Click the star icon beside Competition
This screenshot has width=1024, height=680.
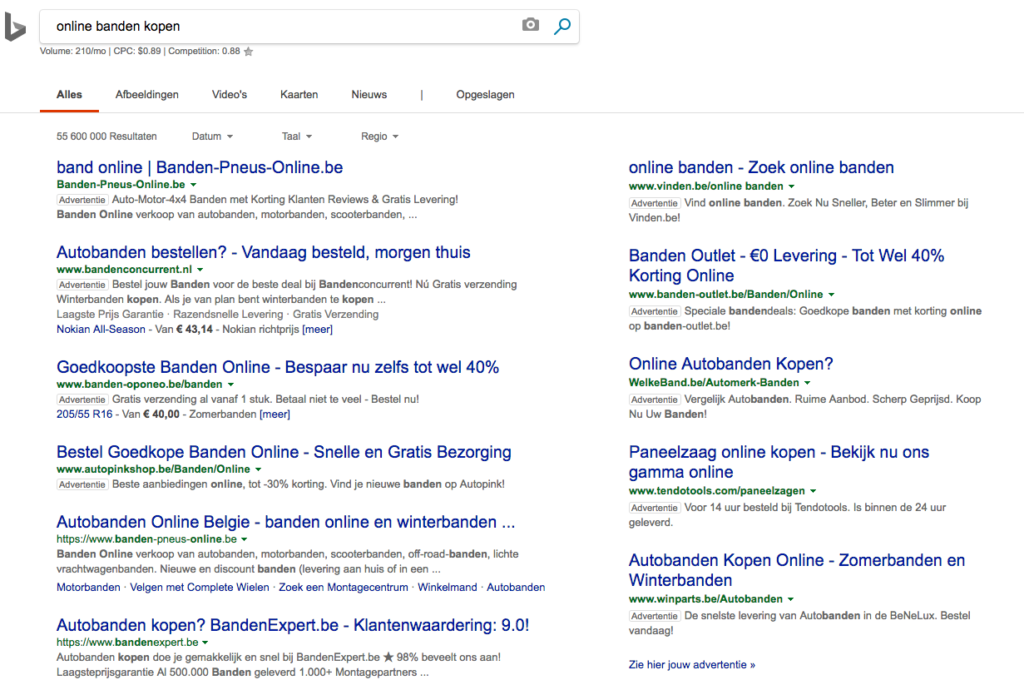(248, 52)
